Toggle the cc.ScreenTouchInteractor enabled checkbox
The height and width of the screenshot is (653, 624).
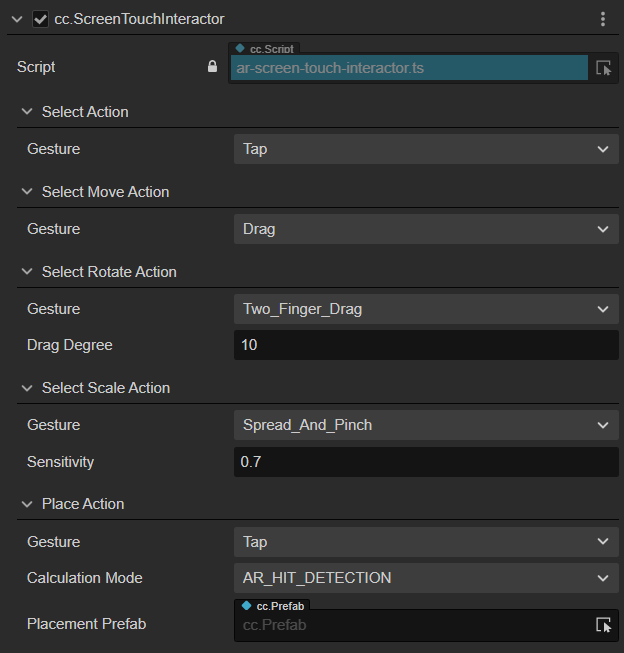(x=40, y=19)
